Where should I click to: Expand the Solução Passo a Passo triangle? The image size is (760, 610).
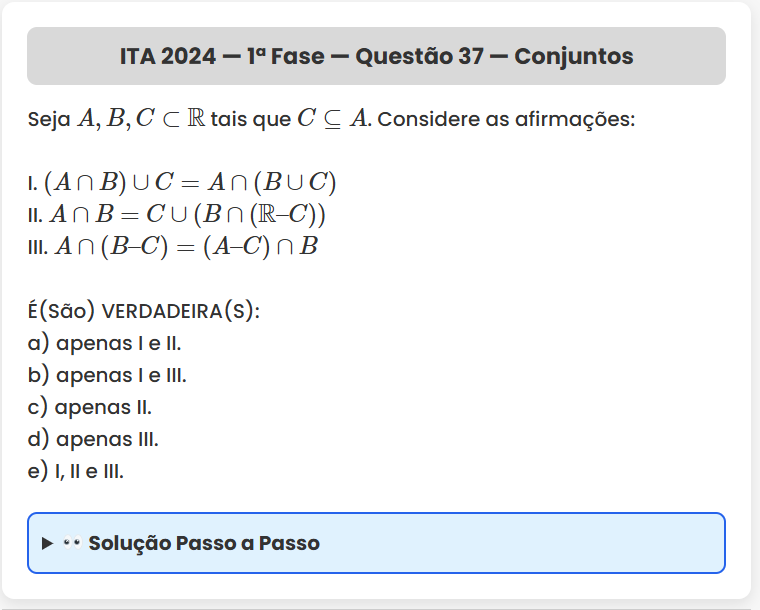coord(47,543)
